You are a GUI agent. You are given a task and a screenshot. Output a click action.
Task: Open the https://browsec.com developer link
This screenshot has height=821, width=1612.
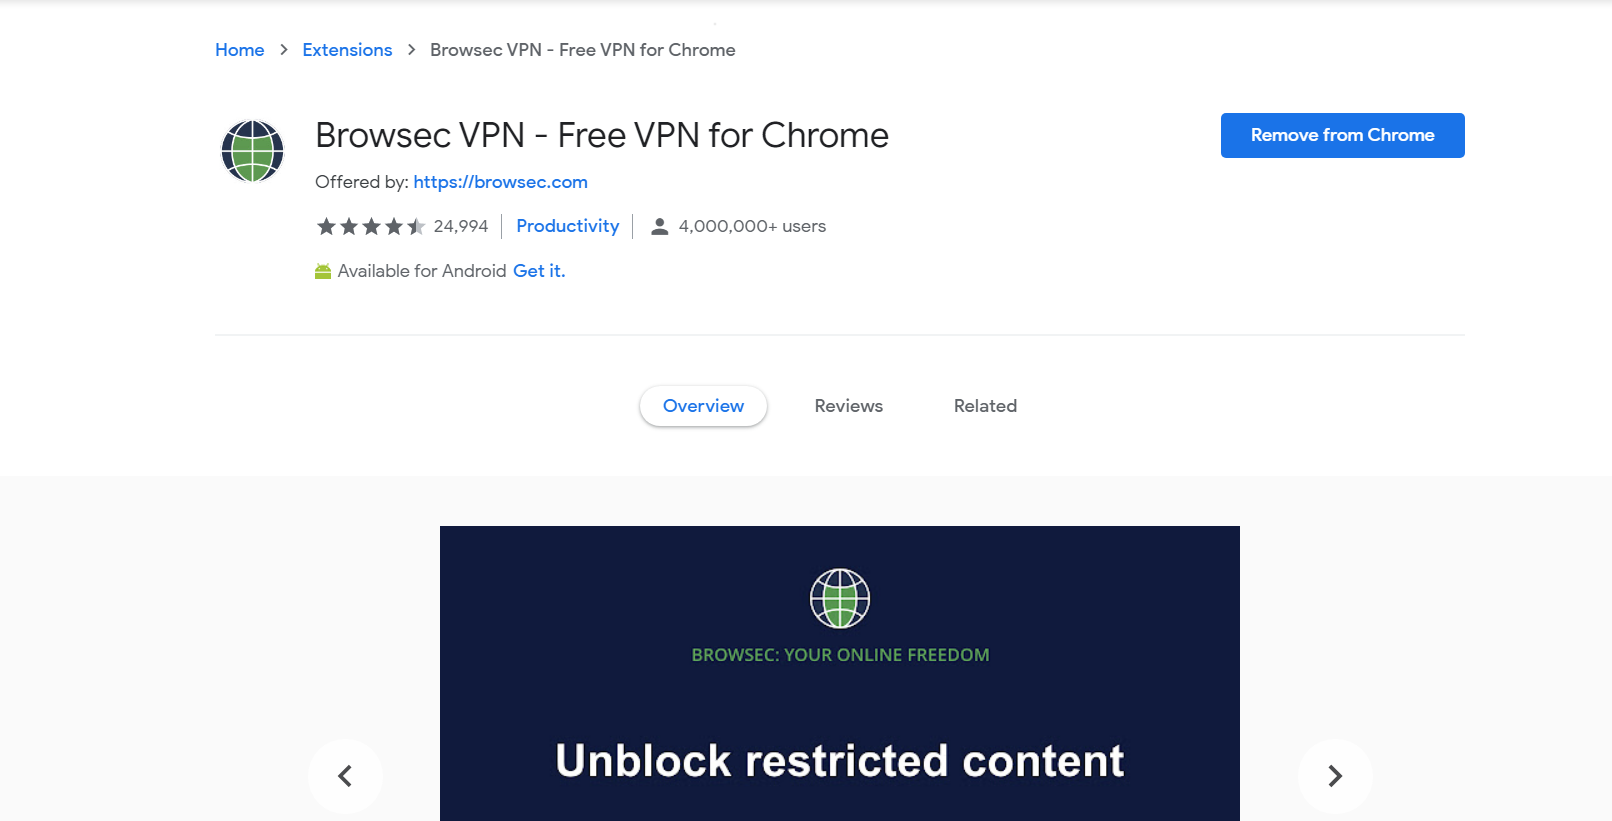(x=500, y=182)
